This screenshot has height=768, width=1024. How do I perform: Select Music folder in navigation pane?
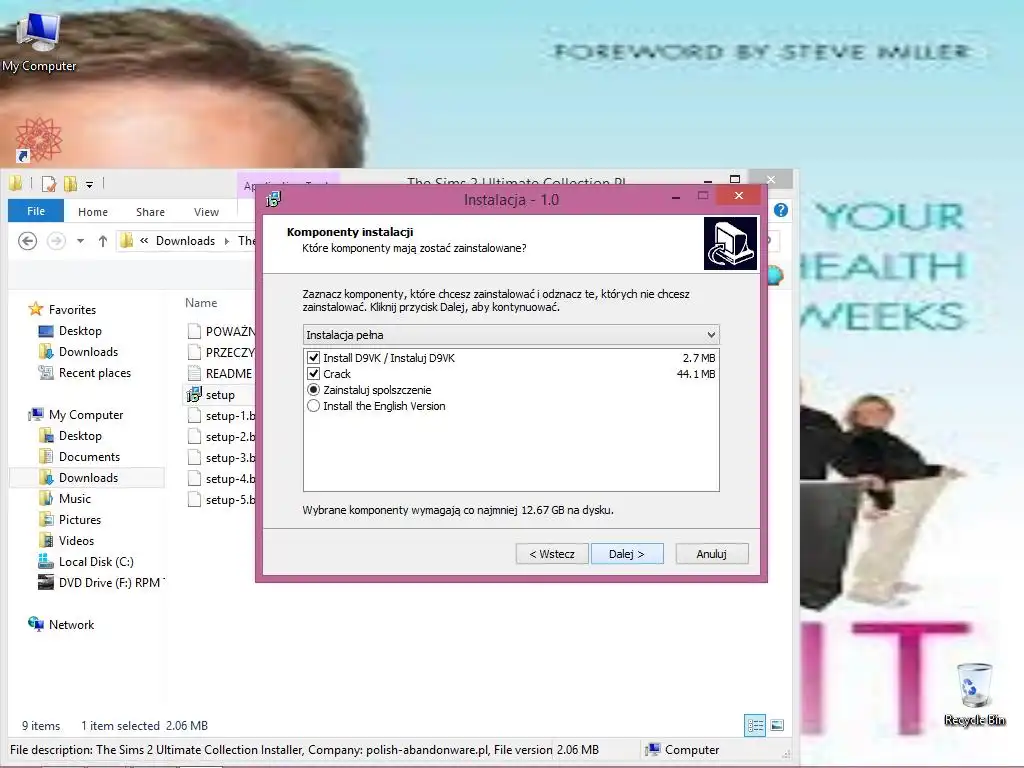74,498
